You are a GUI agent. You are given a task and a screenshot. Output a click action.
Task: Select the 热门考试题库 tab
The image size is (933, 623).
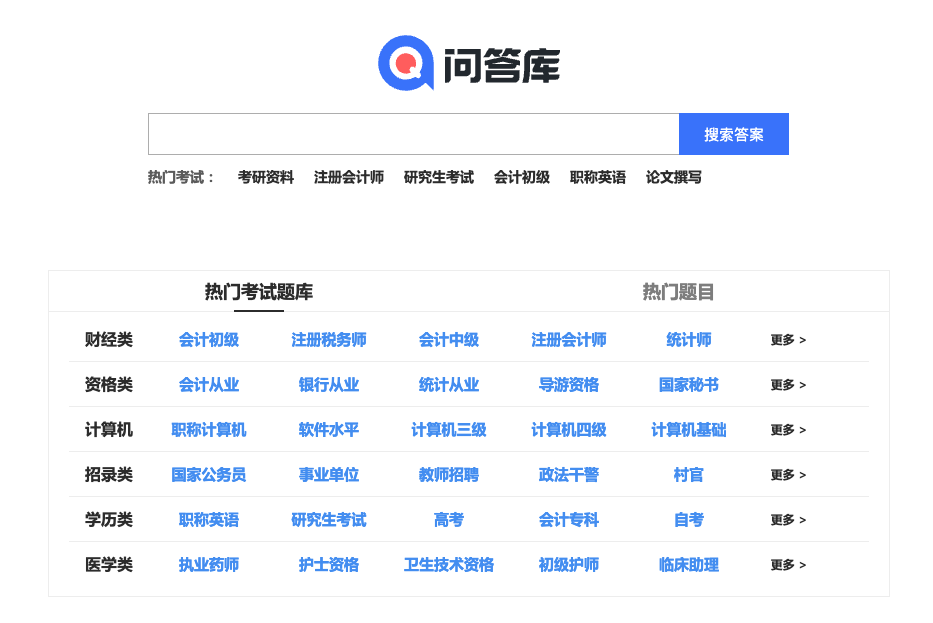tap(259, 292)
